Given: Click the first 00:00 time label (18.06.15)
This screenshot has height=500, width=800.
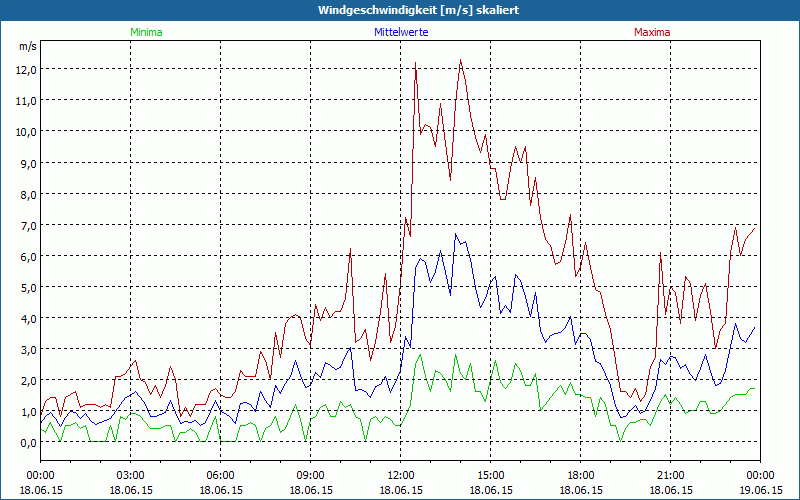Looking at the screenshot, I should 40,476.
